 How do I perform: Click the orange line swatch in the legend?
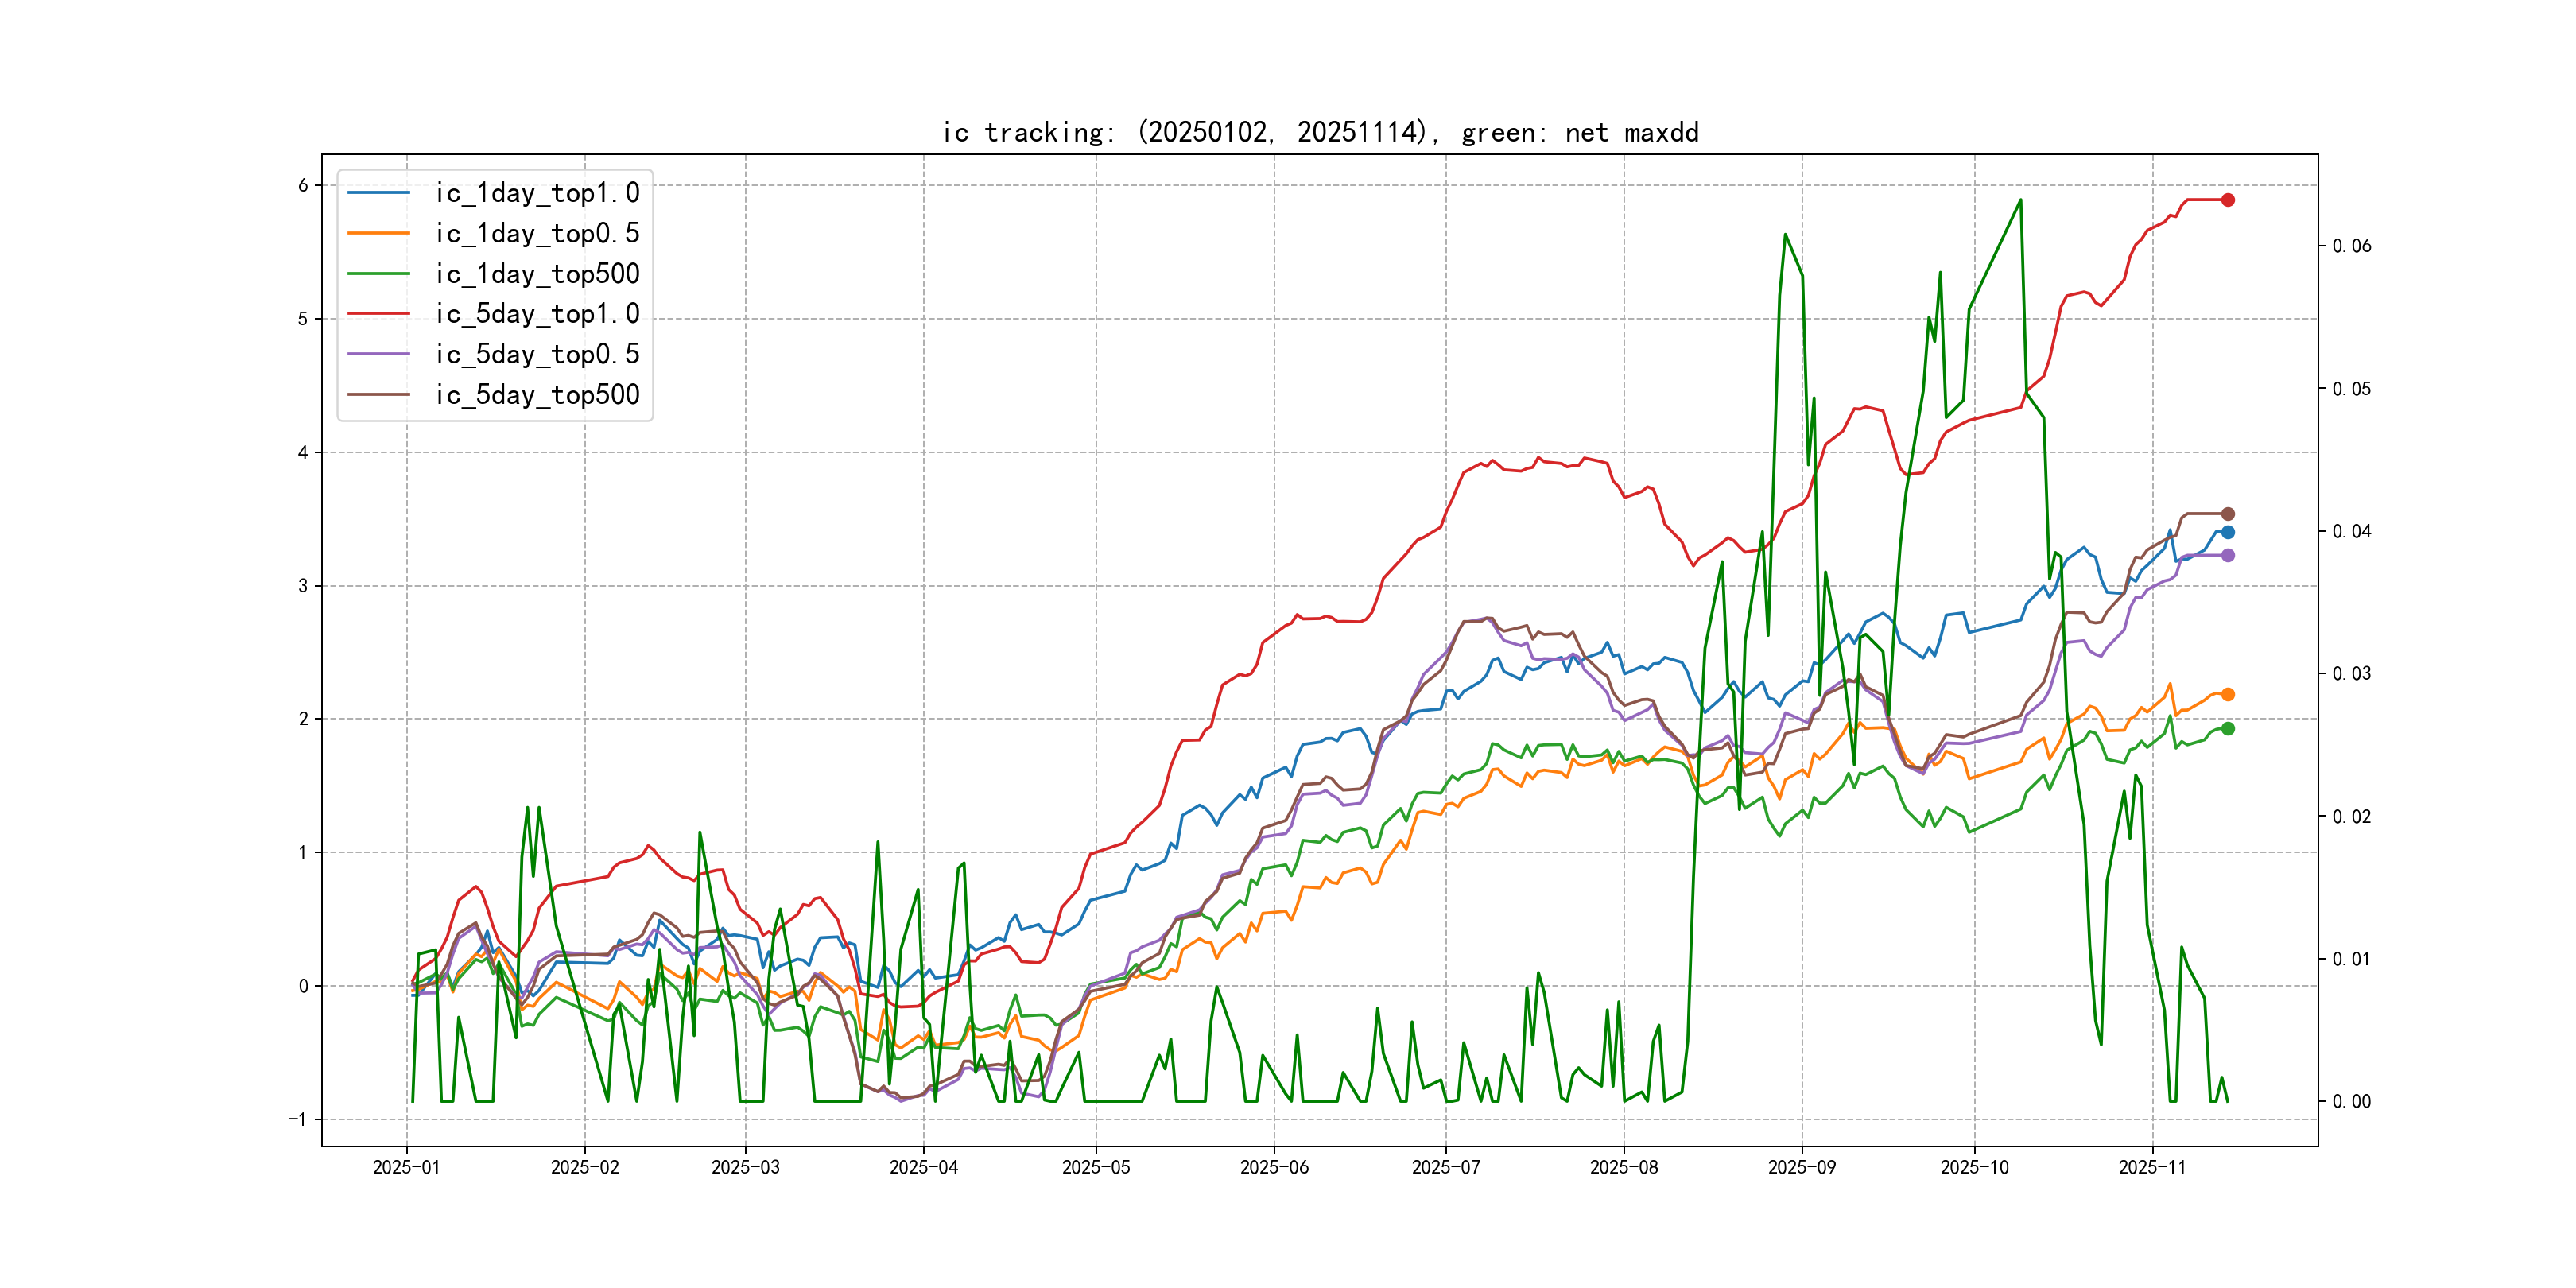pos(378,233)
